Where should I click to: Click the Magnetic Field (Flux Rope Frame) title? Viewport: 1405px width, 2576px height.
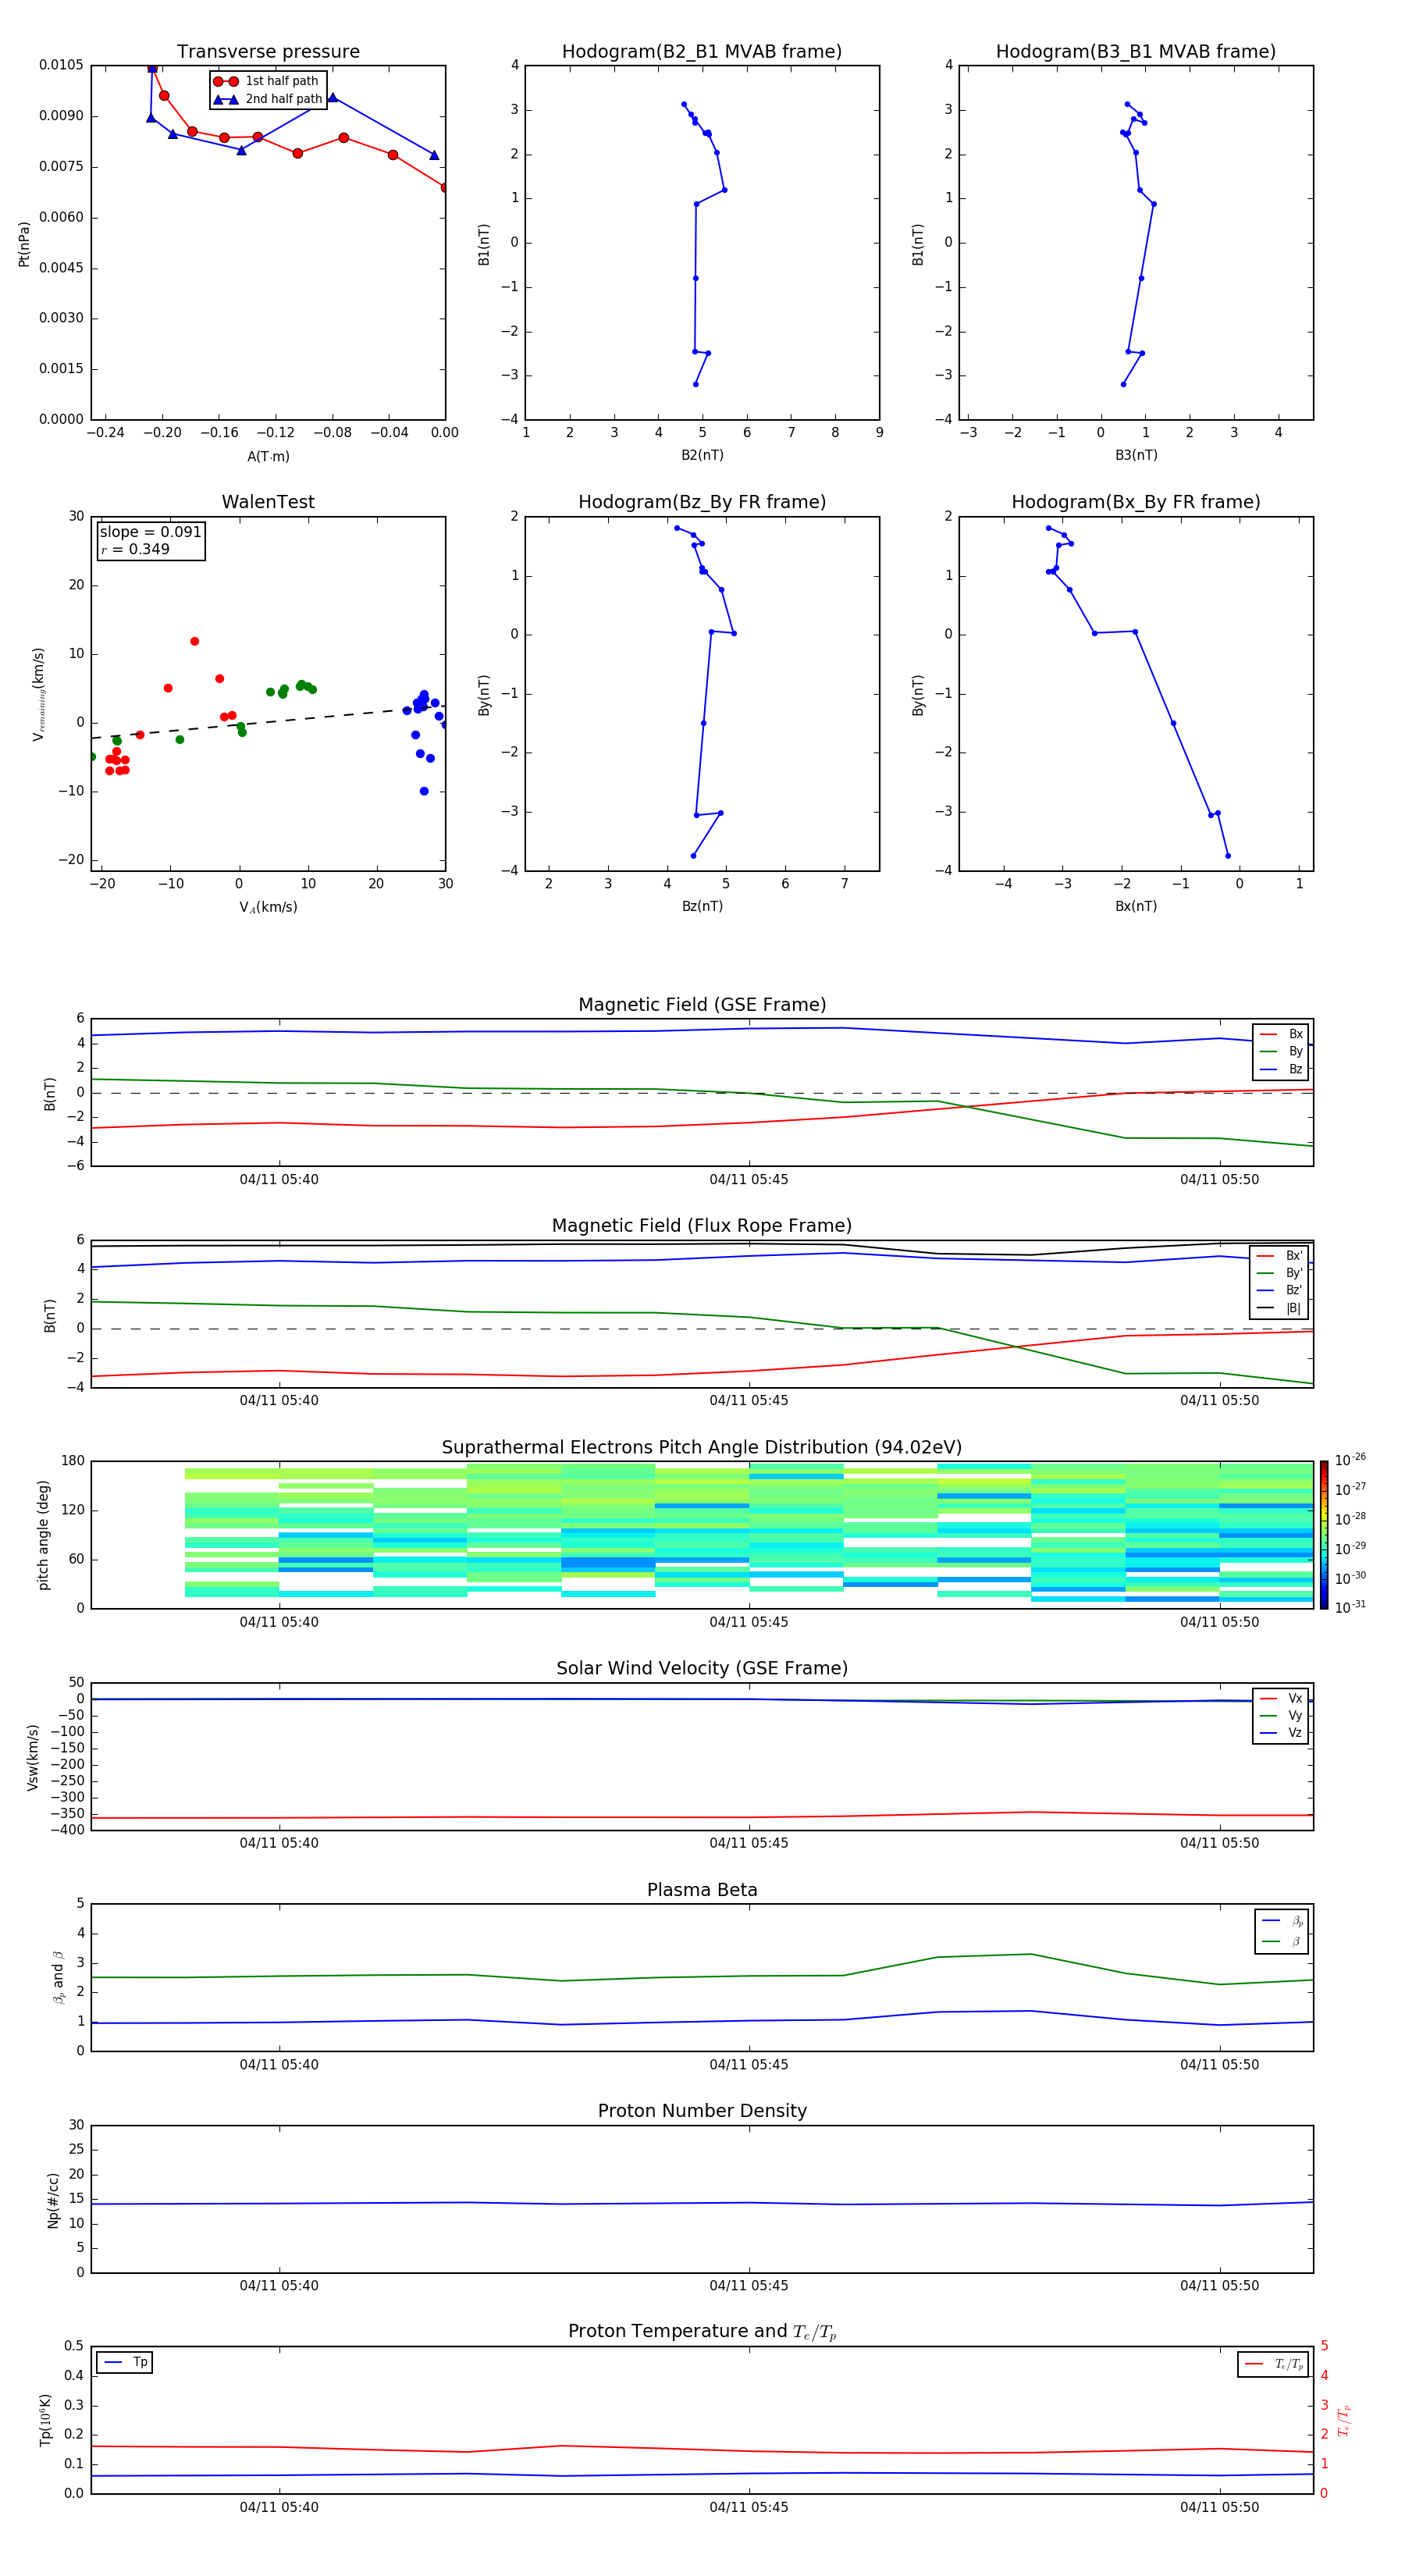click(702, 1226)
